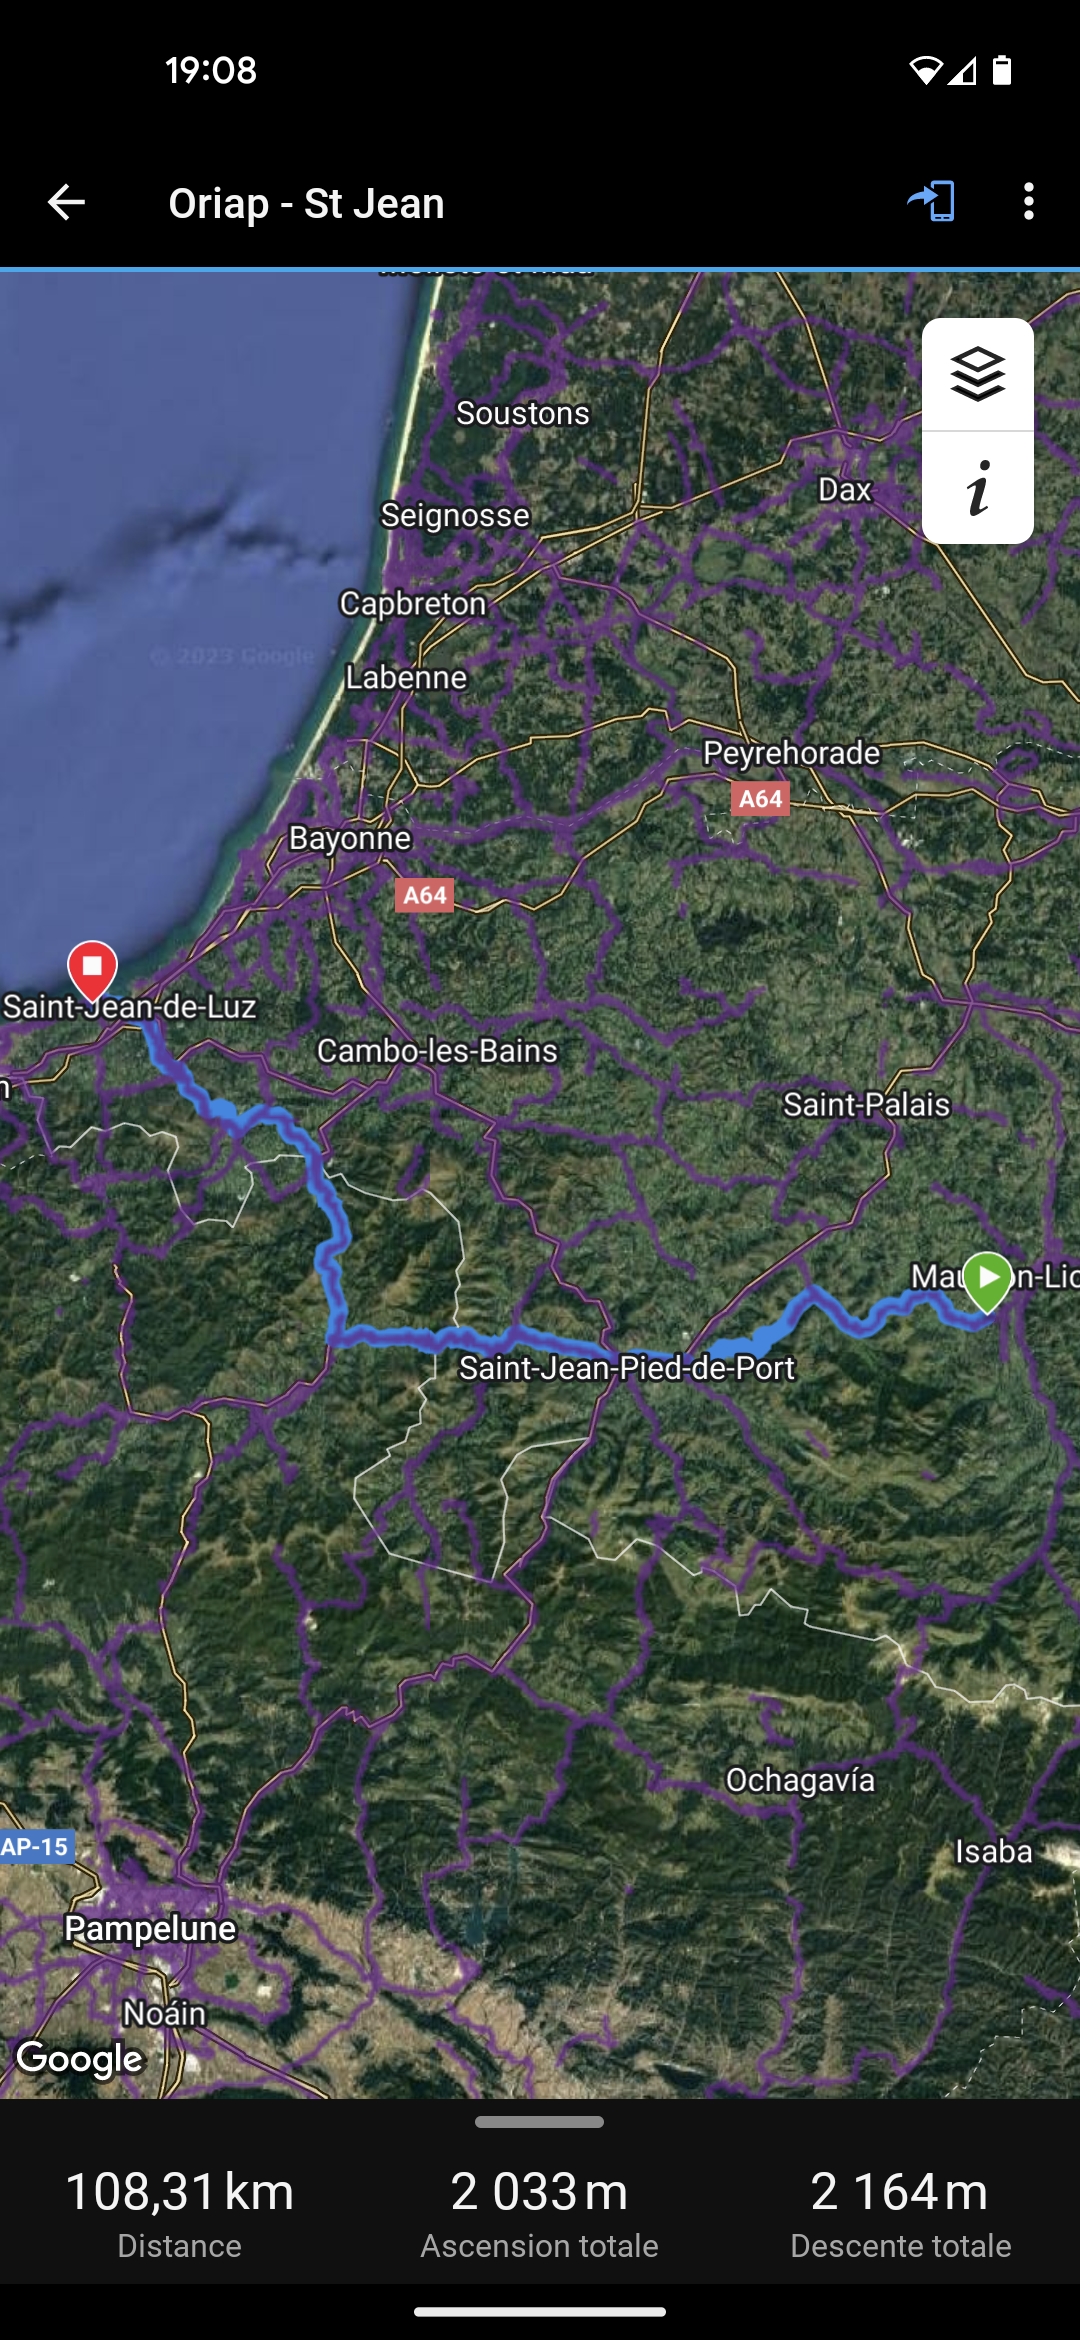Send the course to device icon
Screen dimensions: 1080x2340
[931, 202]
